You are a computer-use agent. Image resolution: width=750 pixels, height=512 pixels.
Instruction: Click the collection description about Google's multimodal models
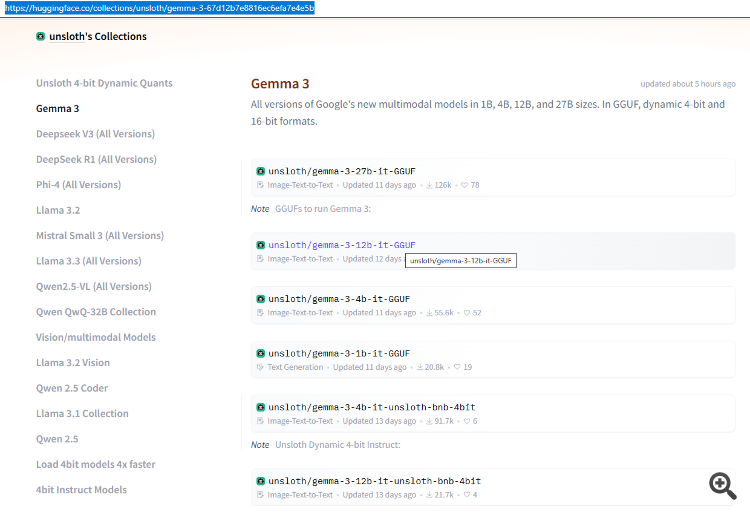tap(488, 112)
